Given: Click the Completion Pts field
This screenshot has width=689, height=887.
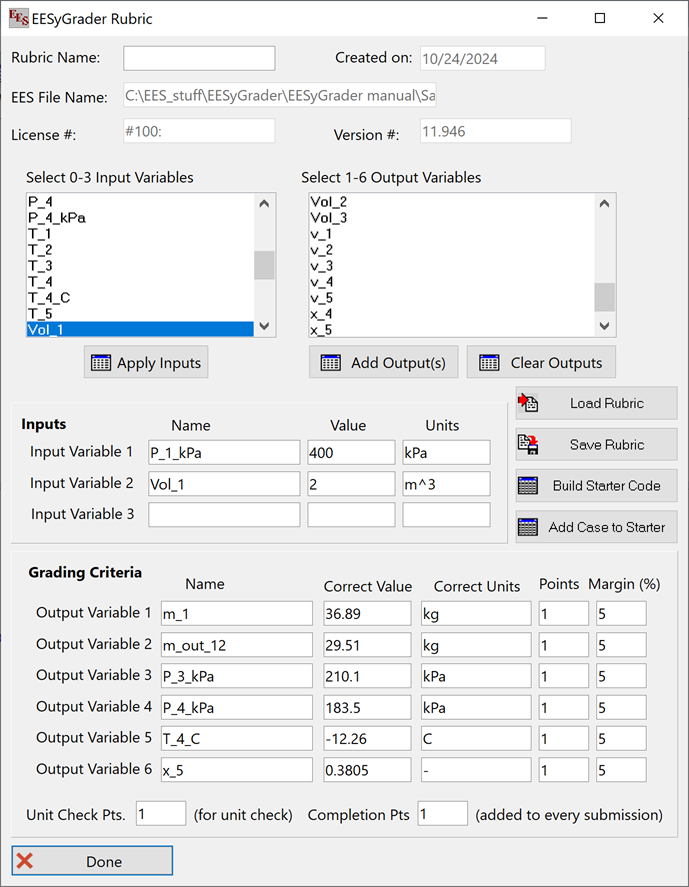Looking at the screenshot, I should point(442,814).
